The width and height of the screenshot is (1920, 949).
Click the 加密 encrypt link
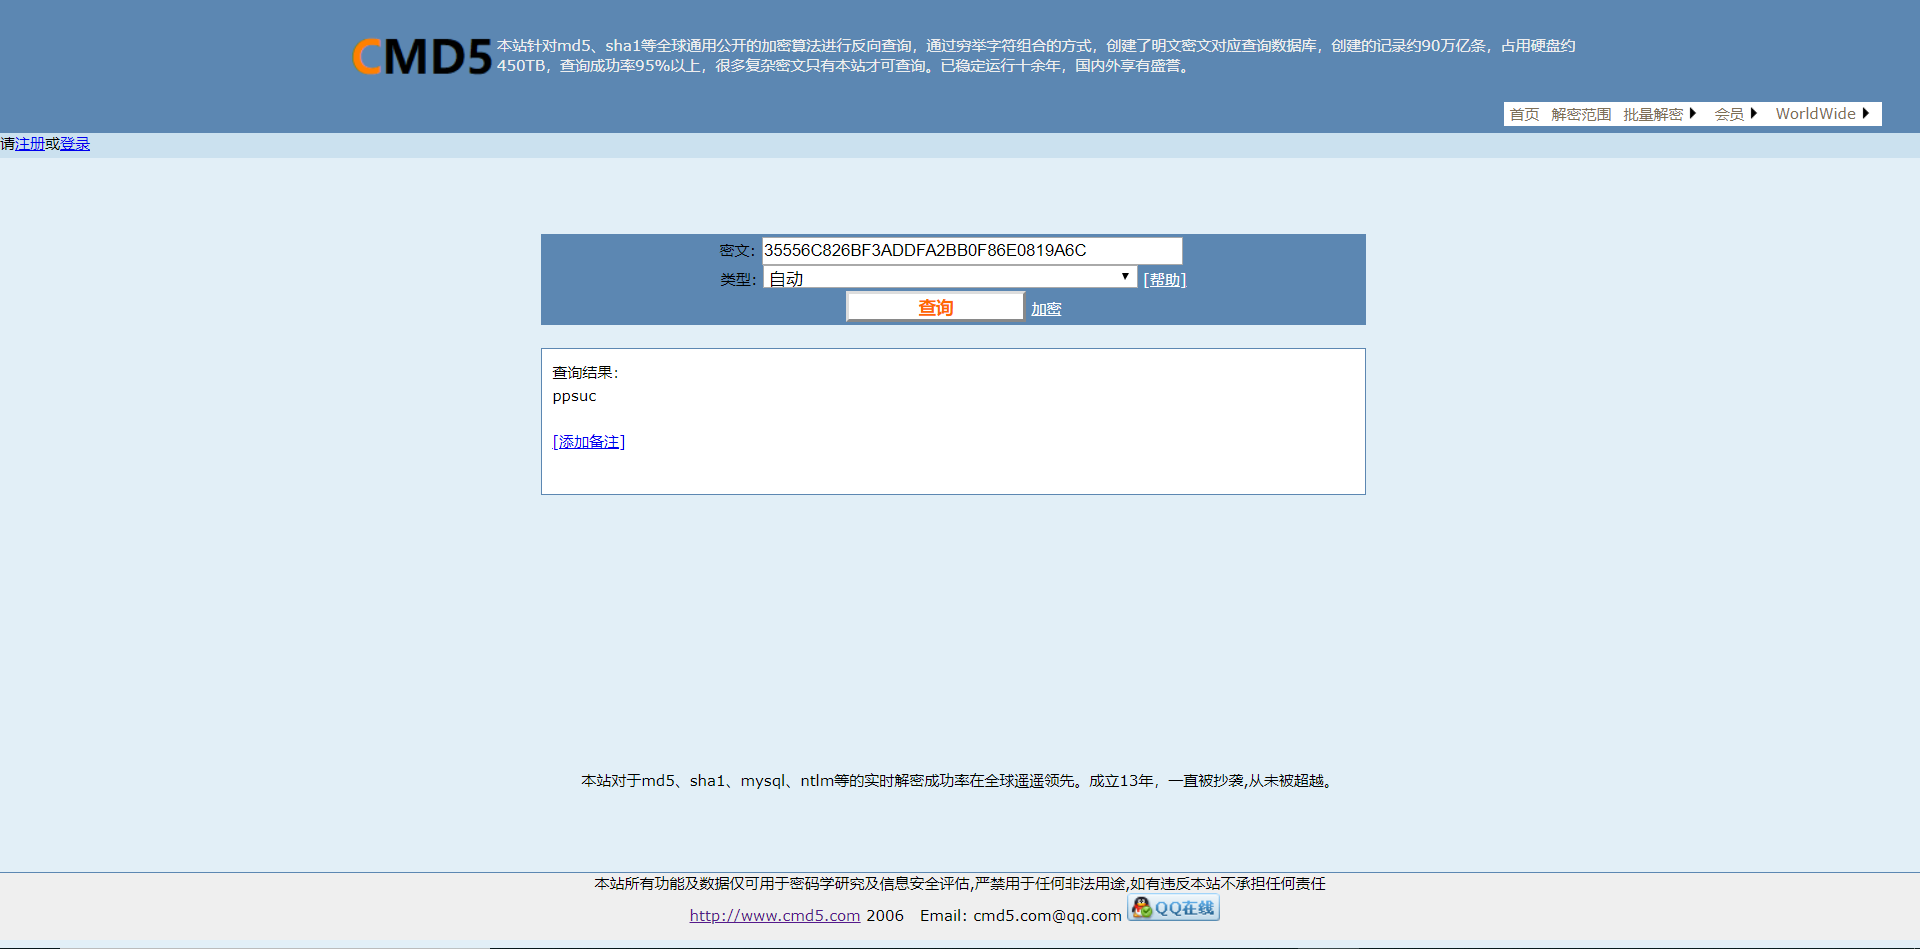(1046, 309)
